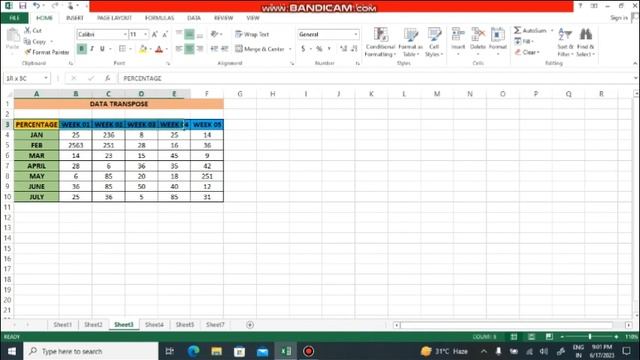Open the Sheet4 worksheet tab

click(154, 324)
